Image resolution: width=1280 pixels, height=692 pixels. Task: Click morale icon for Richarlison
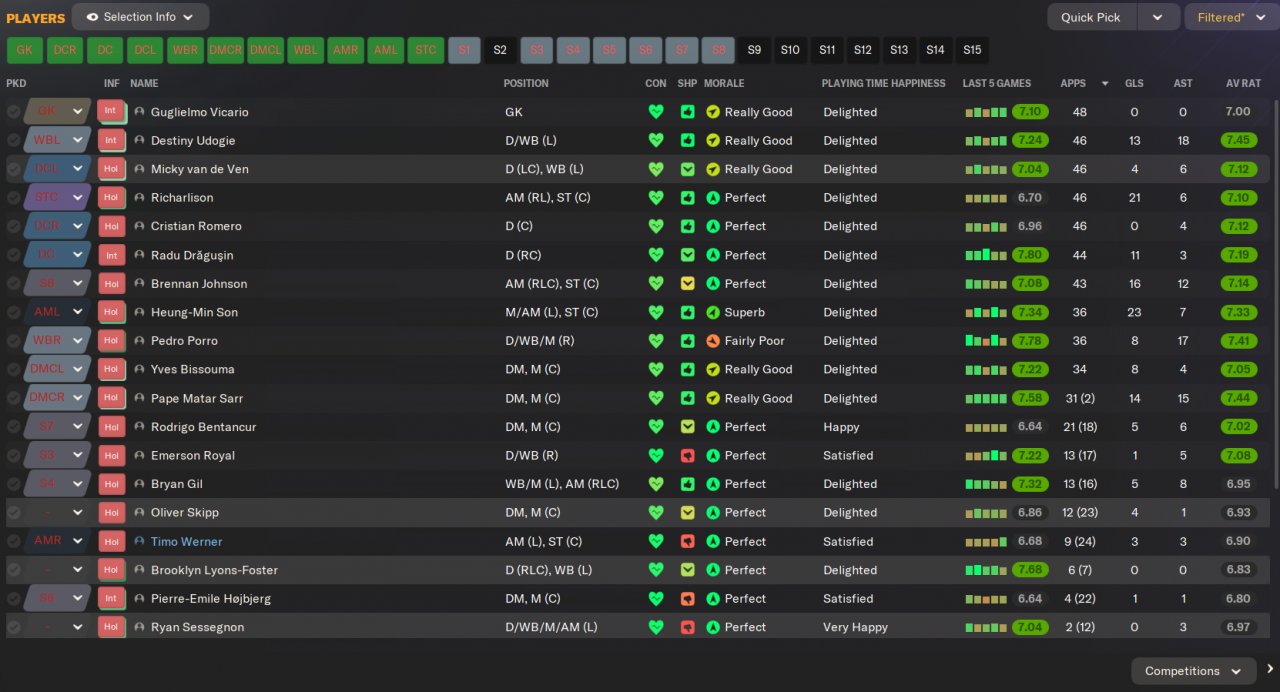713,198
